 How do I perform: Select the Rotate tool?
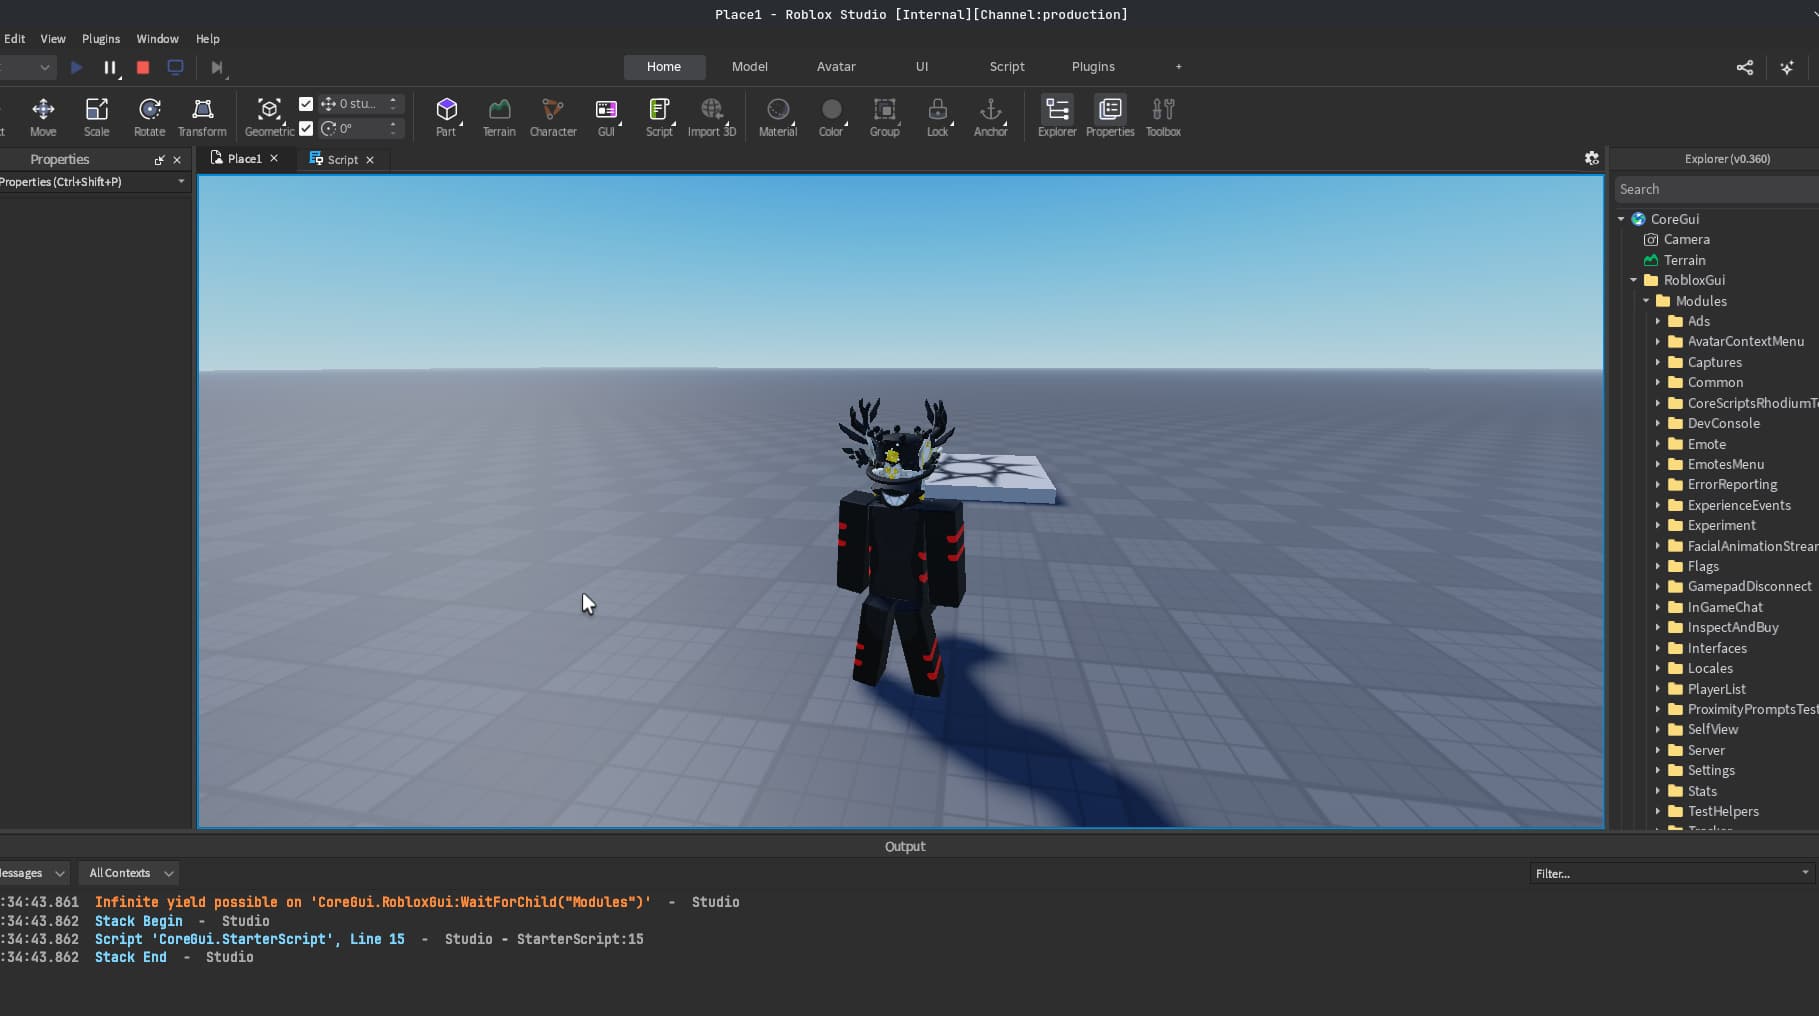pos(149,116)
